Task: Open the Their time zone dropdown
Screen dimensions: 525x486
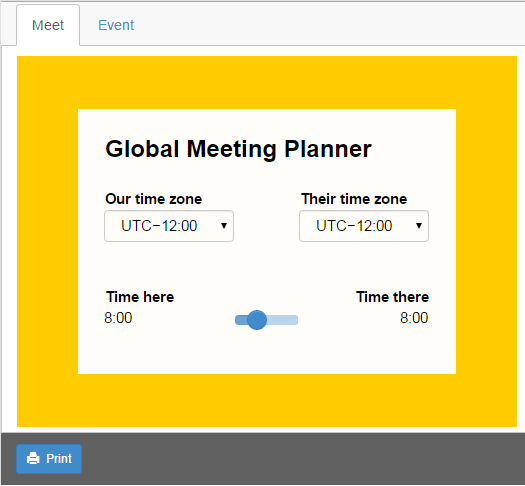Action: 364,226
